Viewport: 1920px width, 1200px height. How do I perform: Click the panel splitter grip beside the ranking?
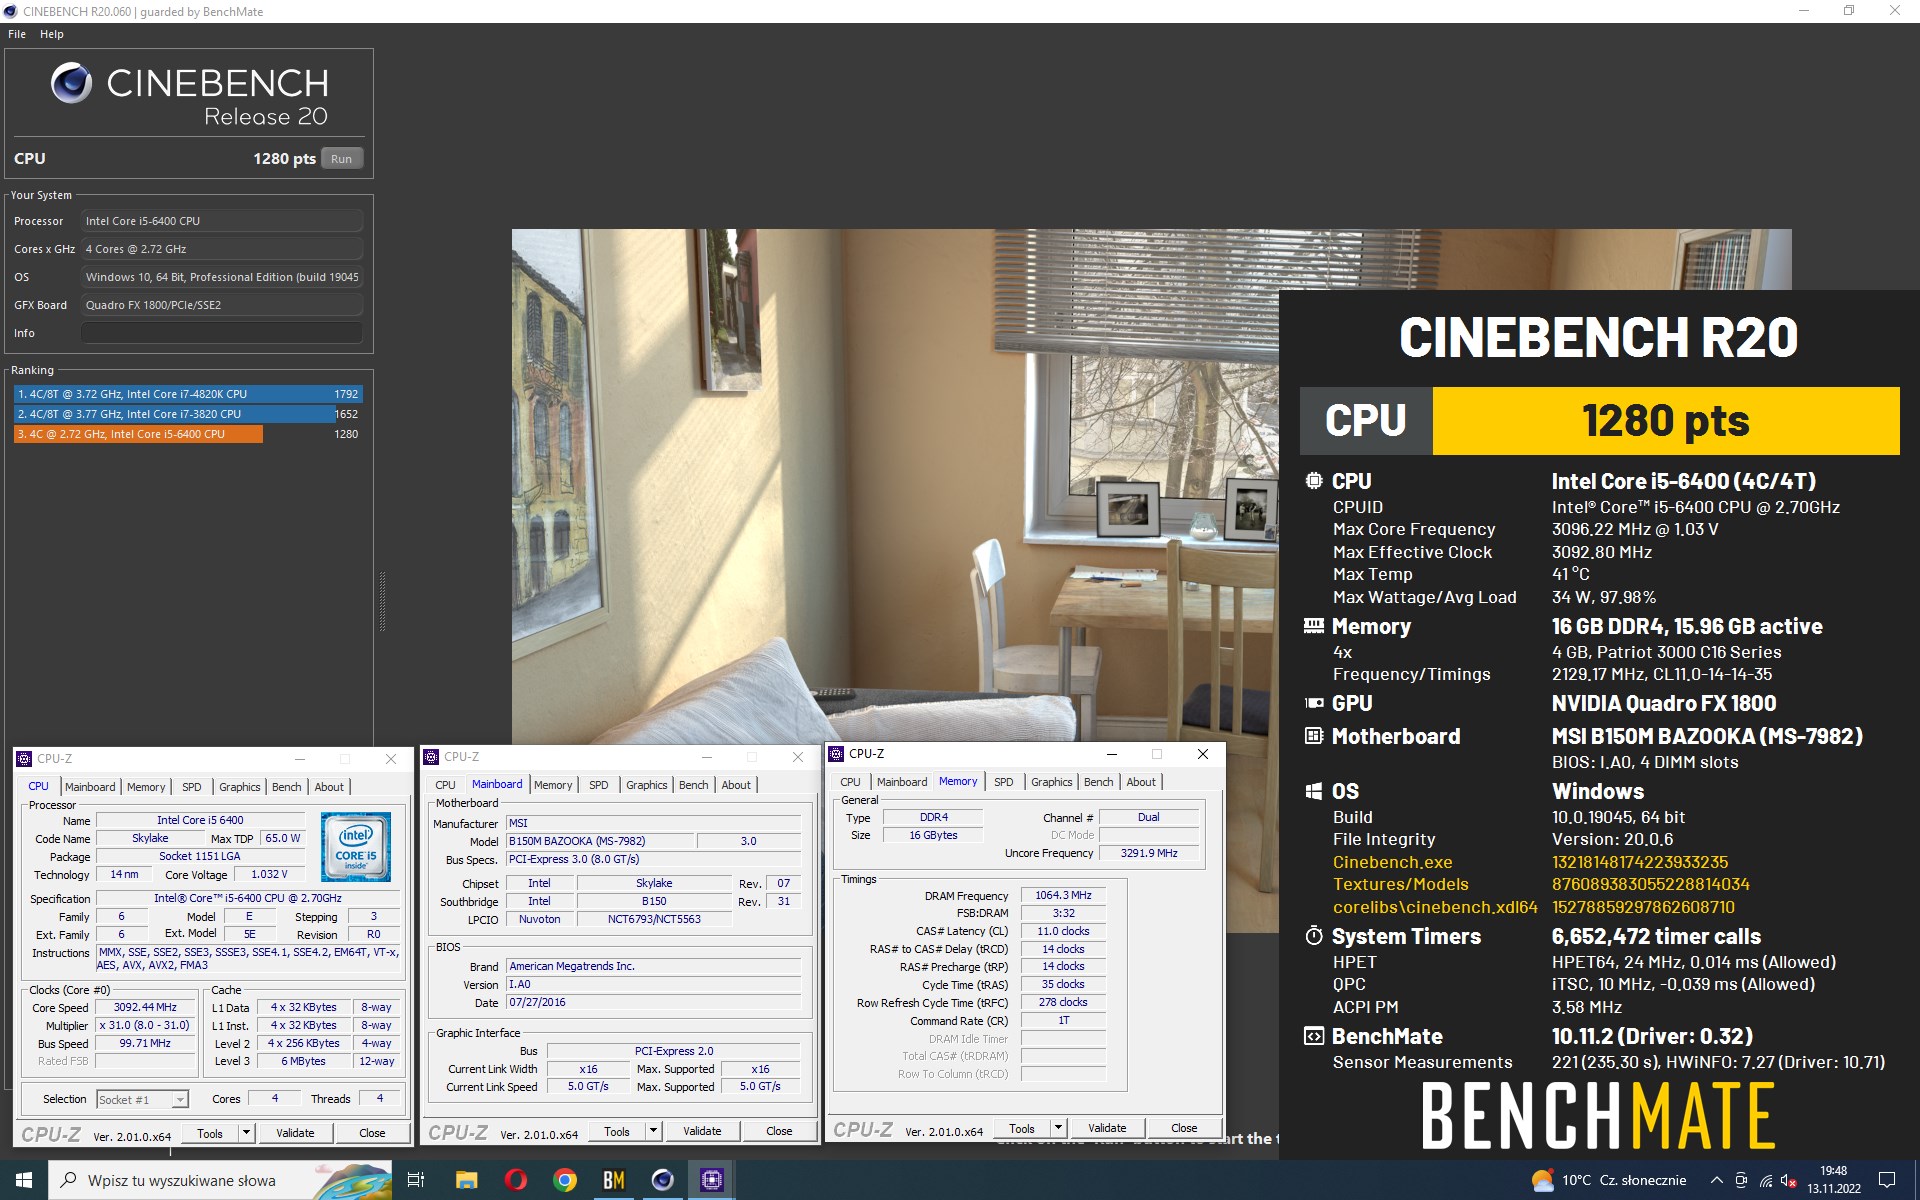click(382, 601)
